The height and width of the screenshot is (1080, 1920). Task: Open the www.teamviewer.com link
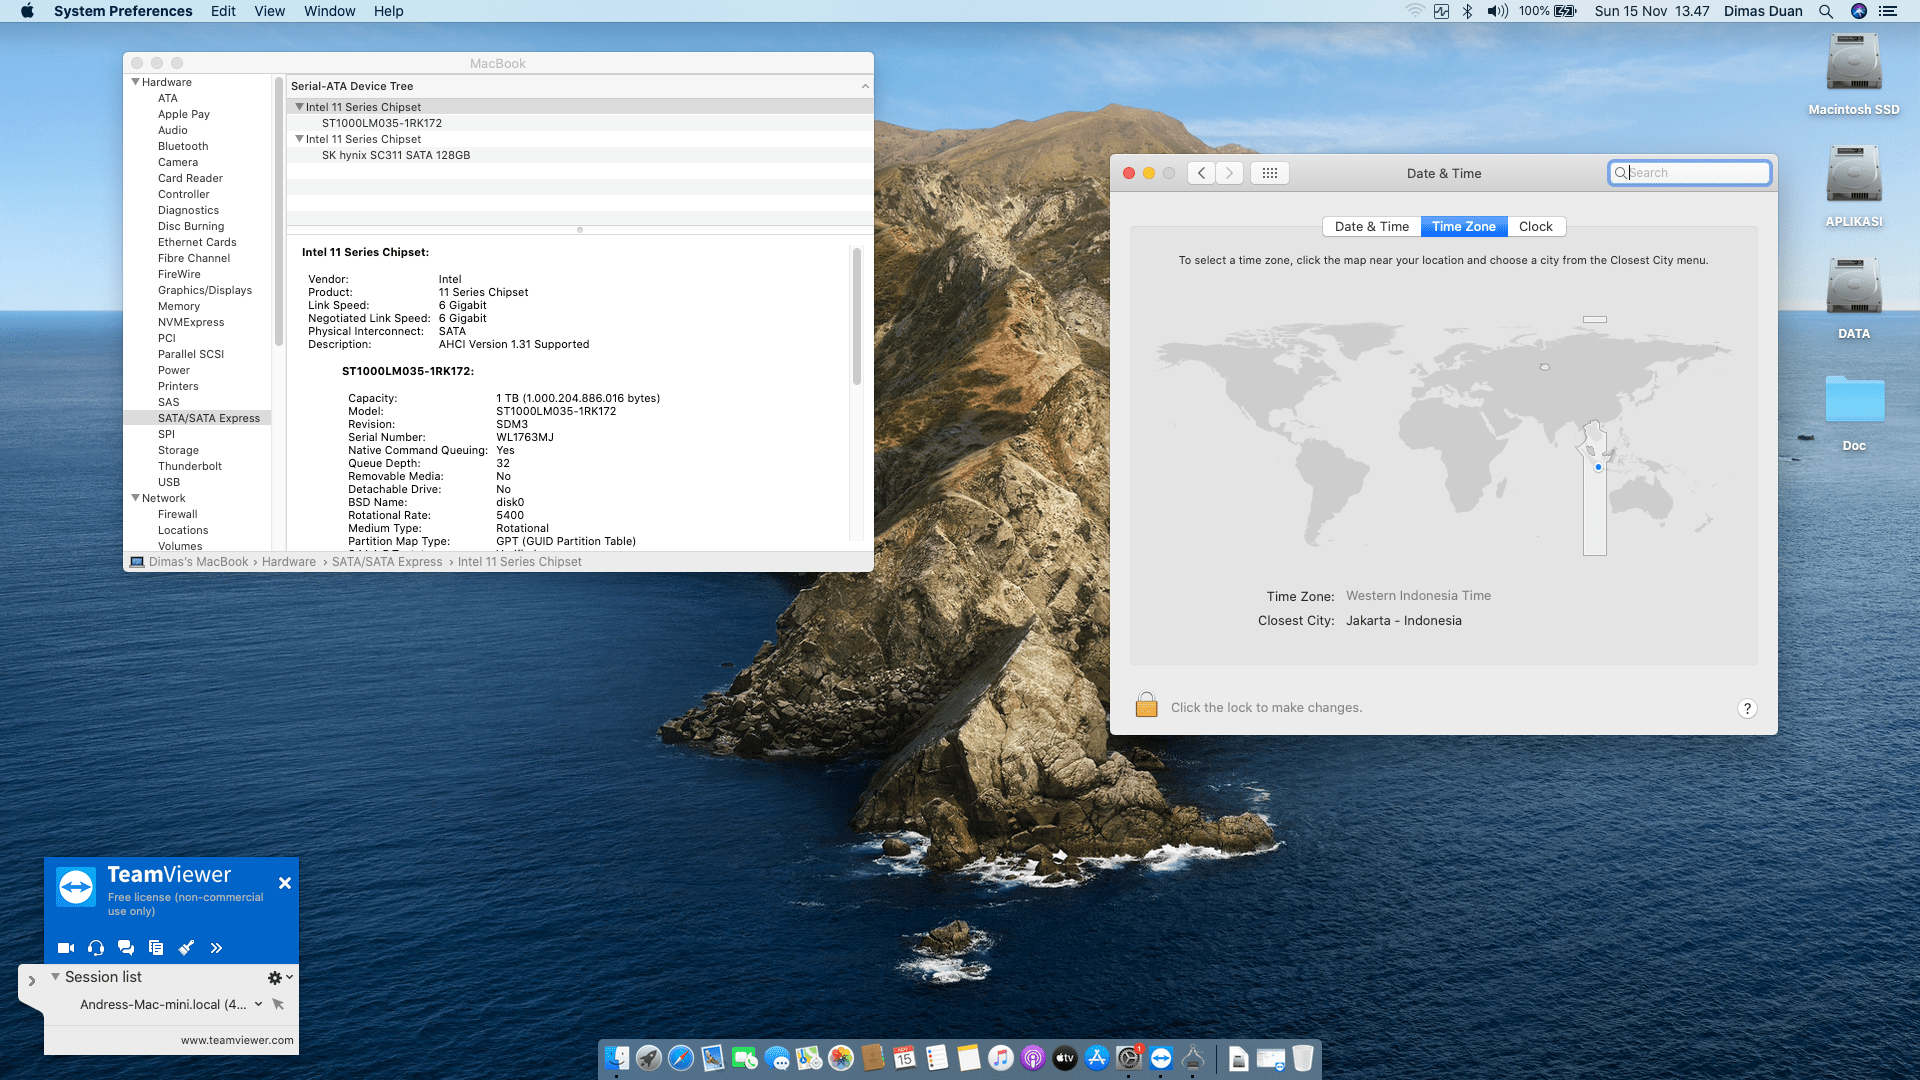(x=237, y=1040)
